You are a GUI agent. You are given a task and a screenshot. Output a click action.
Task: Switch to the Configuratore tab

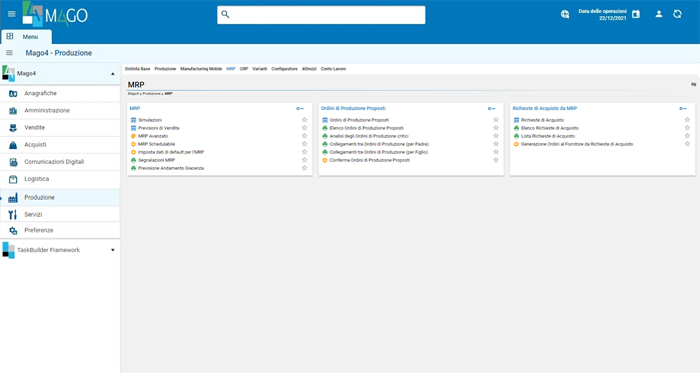point(284,69)
